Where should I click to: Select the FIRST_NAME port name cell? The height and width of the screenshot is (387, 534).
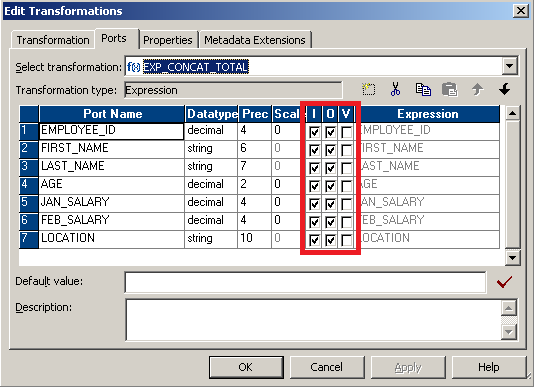(112, 149)
